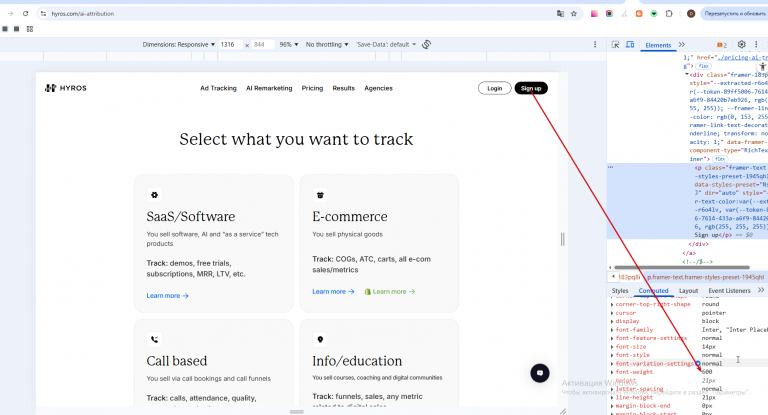Open Dimensions: Responsive dropdown
The image size is (768, 415).
pos(179,45)
